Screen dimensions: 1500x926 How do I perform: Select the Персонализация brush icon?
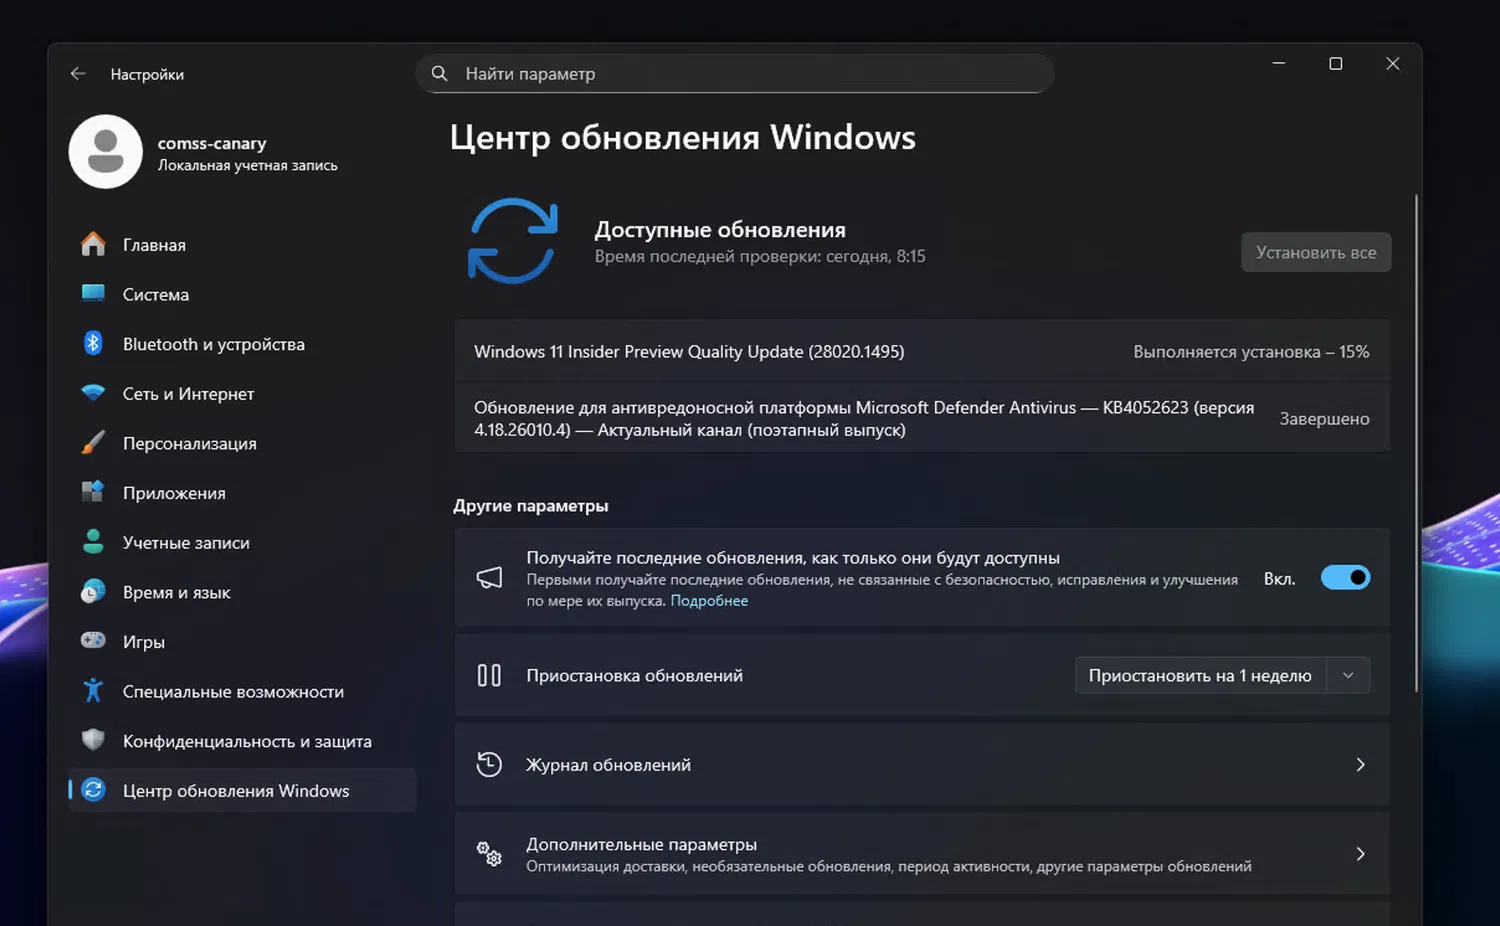[x=91, y=442]
